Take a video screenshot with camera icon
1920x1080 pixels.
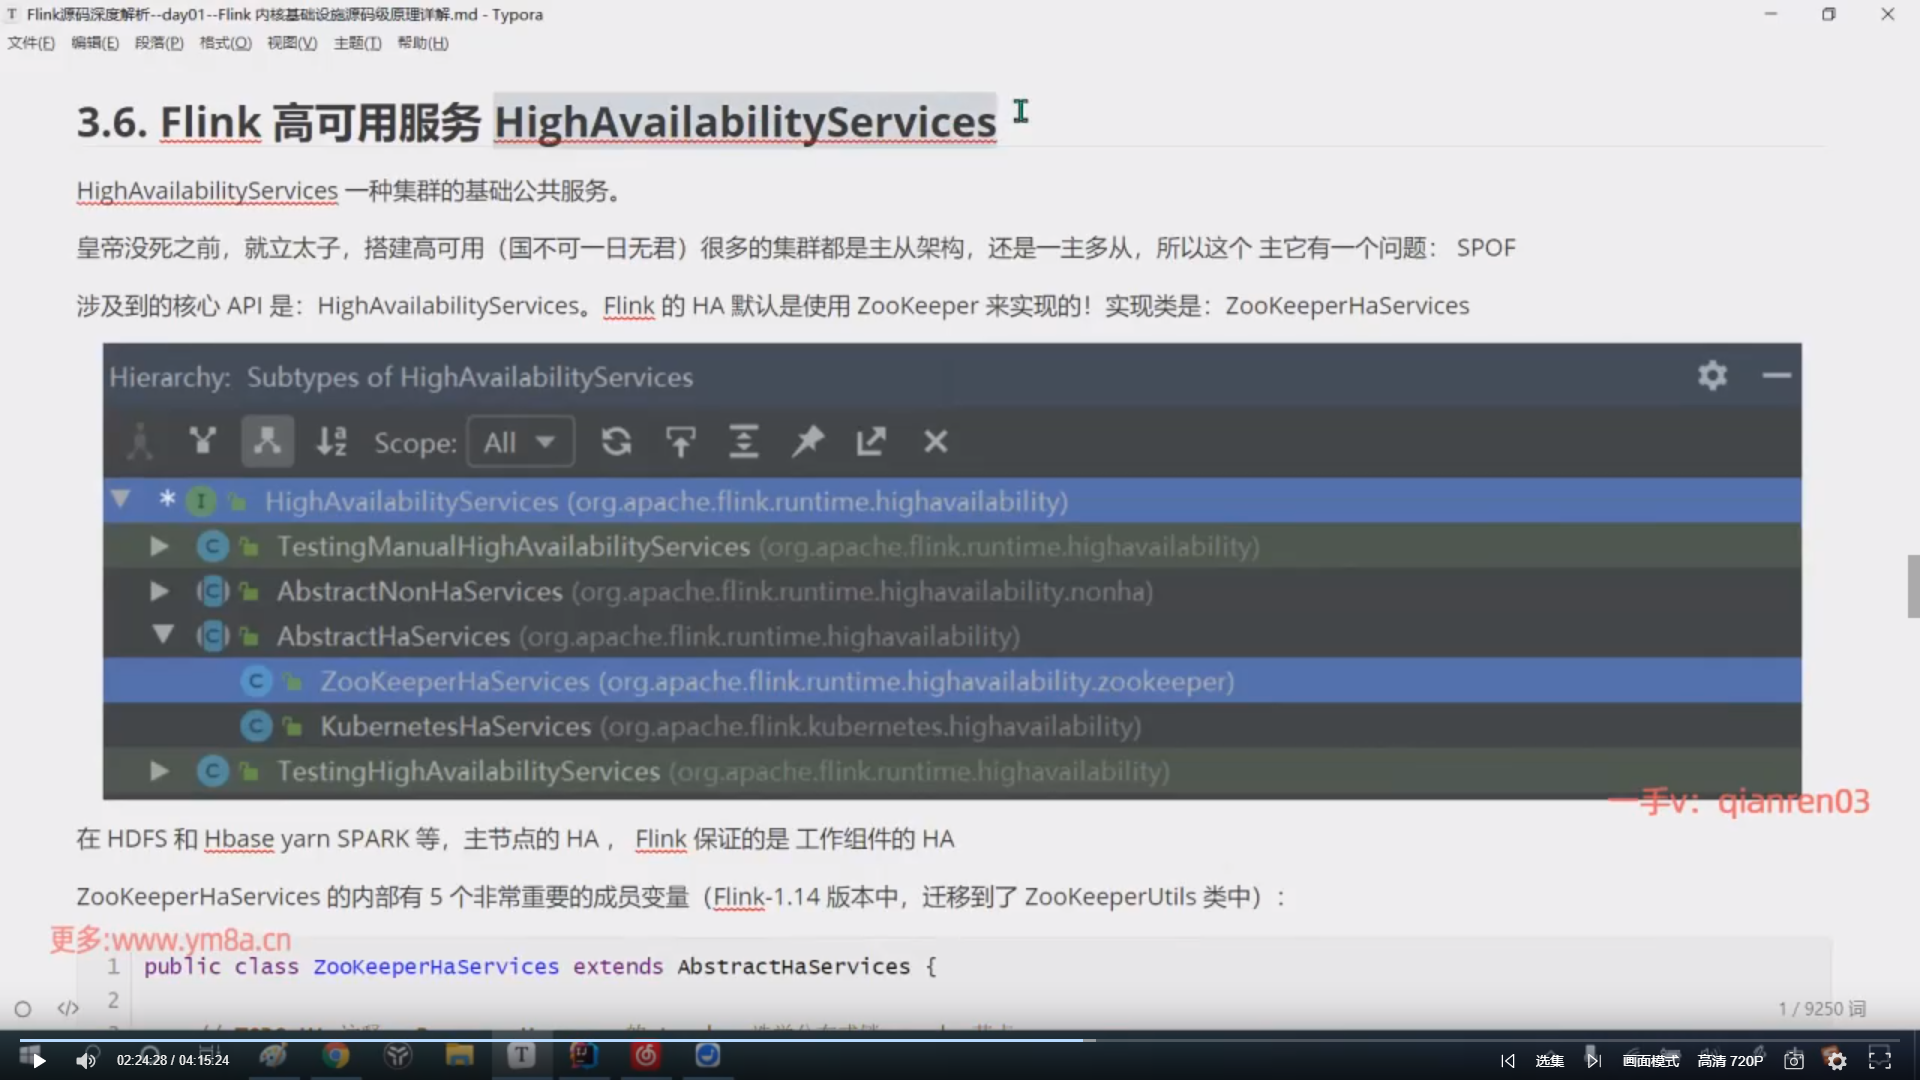point(1794,1061)
